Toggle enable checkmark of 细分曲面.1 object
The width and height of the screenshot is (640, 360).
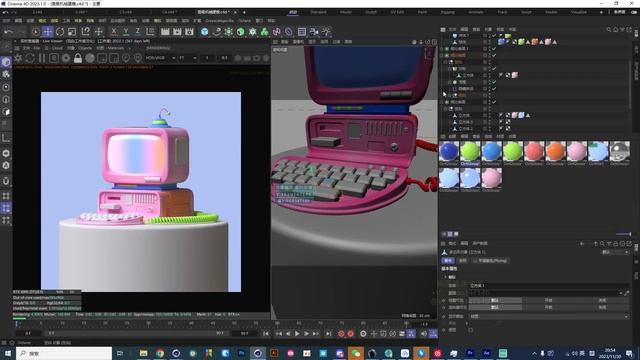pos(494,49)
